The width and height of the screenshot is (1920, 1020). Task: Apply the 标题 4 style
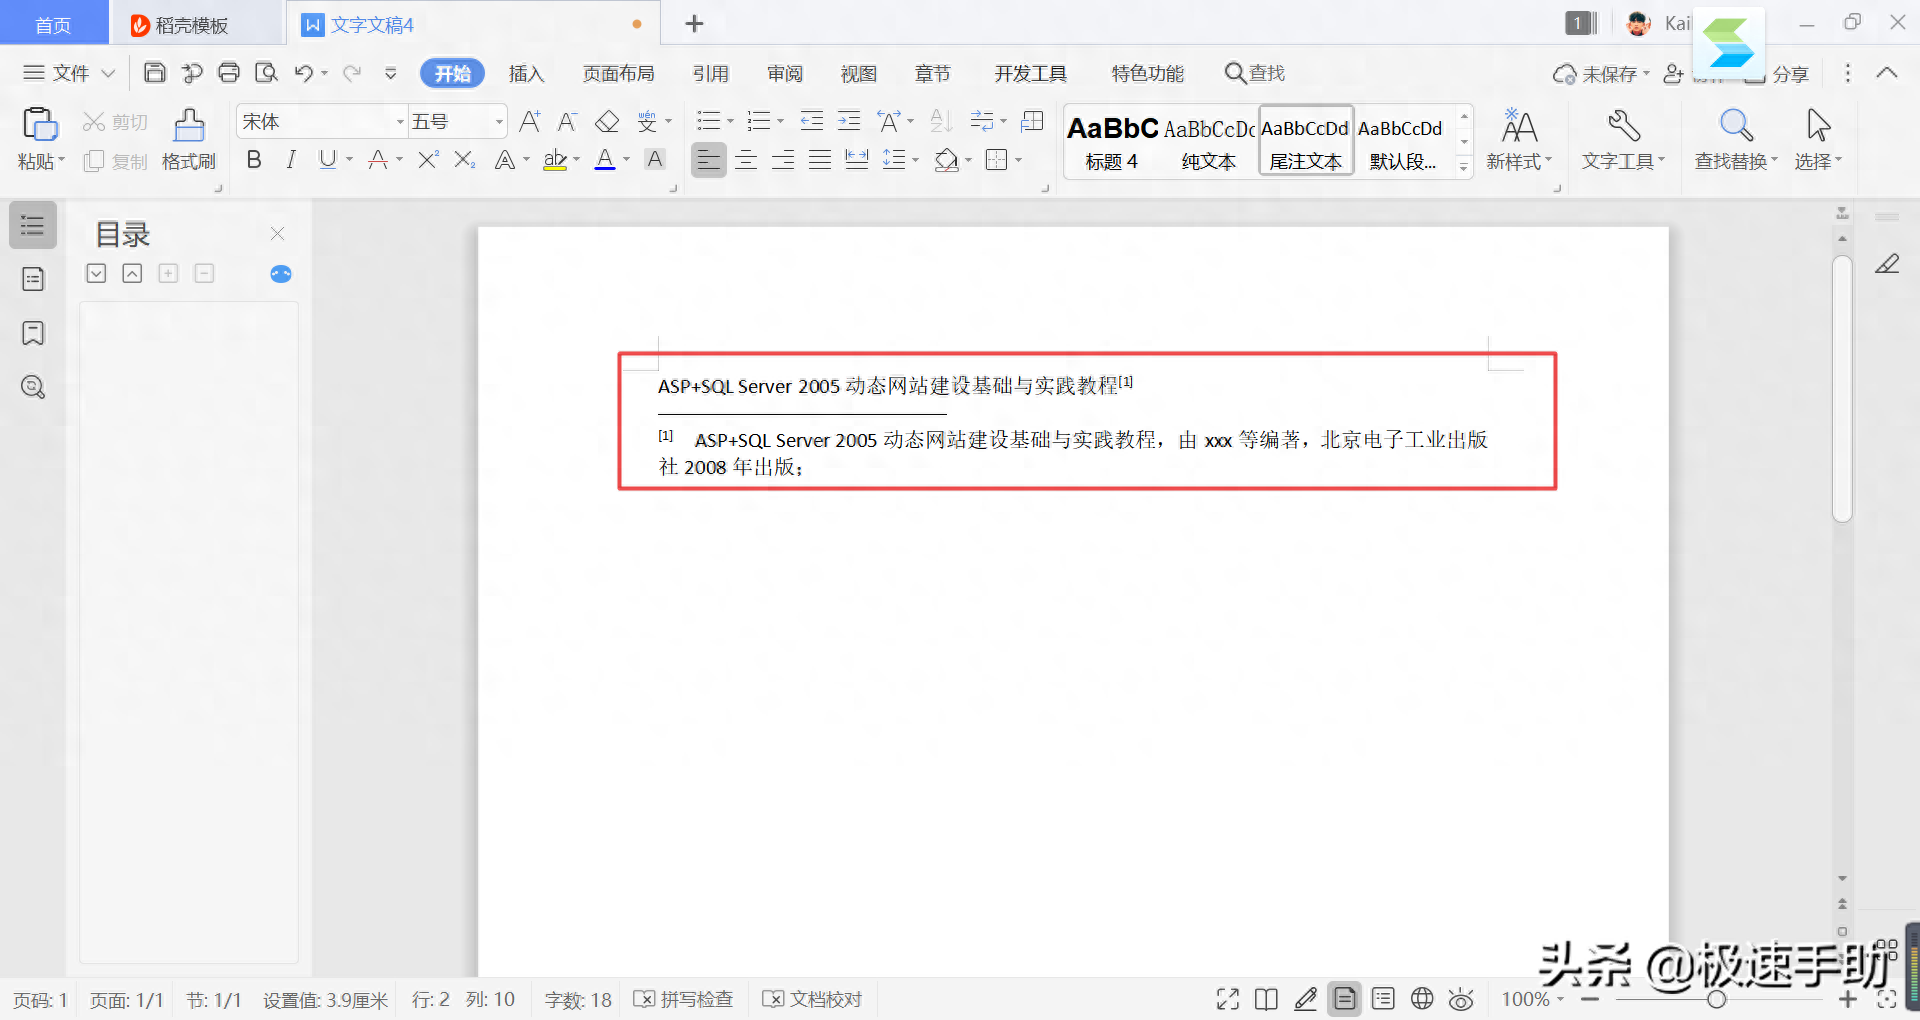pos(1112,142)
